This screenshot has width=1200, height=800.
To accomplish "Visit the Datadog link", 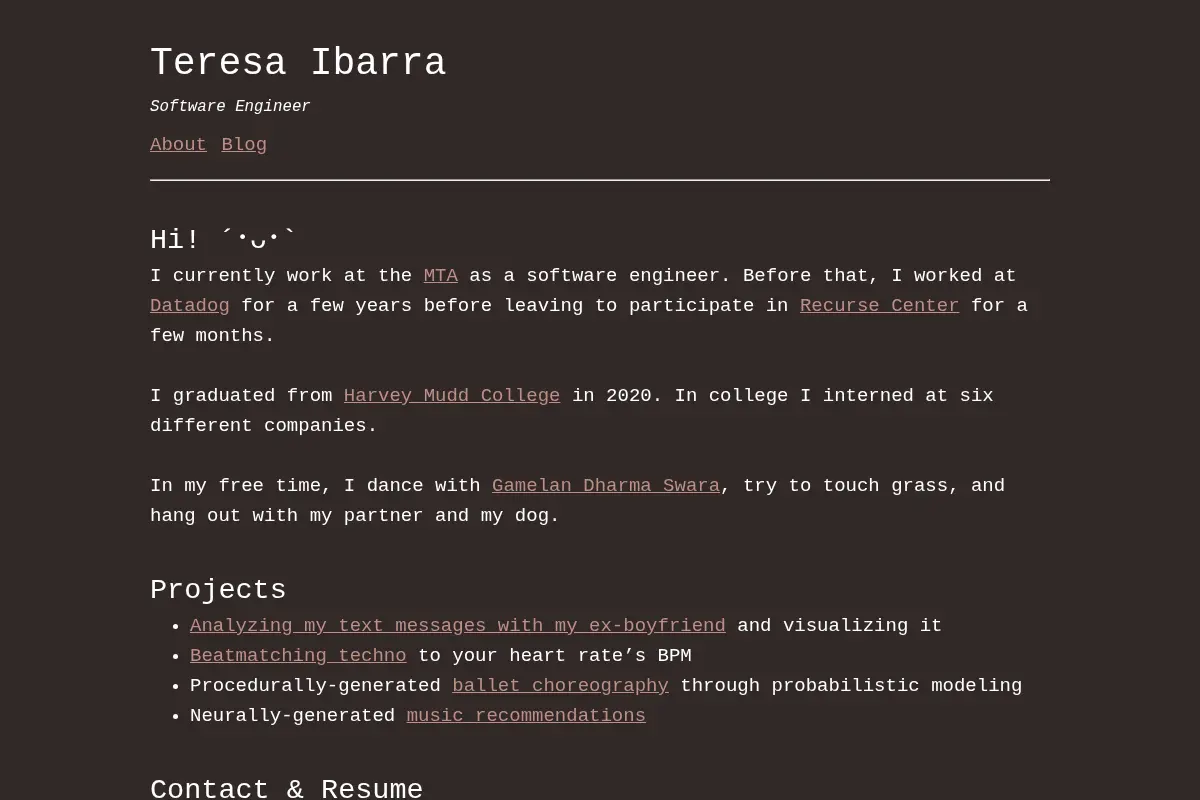I will click(190, 306).
